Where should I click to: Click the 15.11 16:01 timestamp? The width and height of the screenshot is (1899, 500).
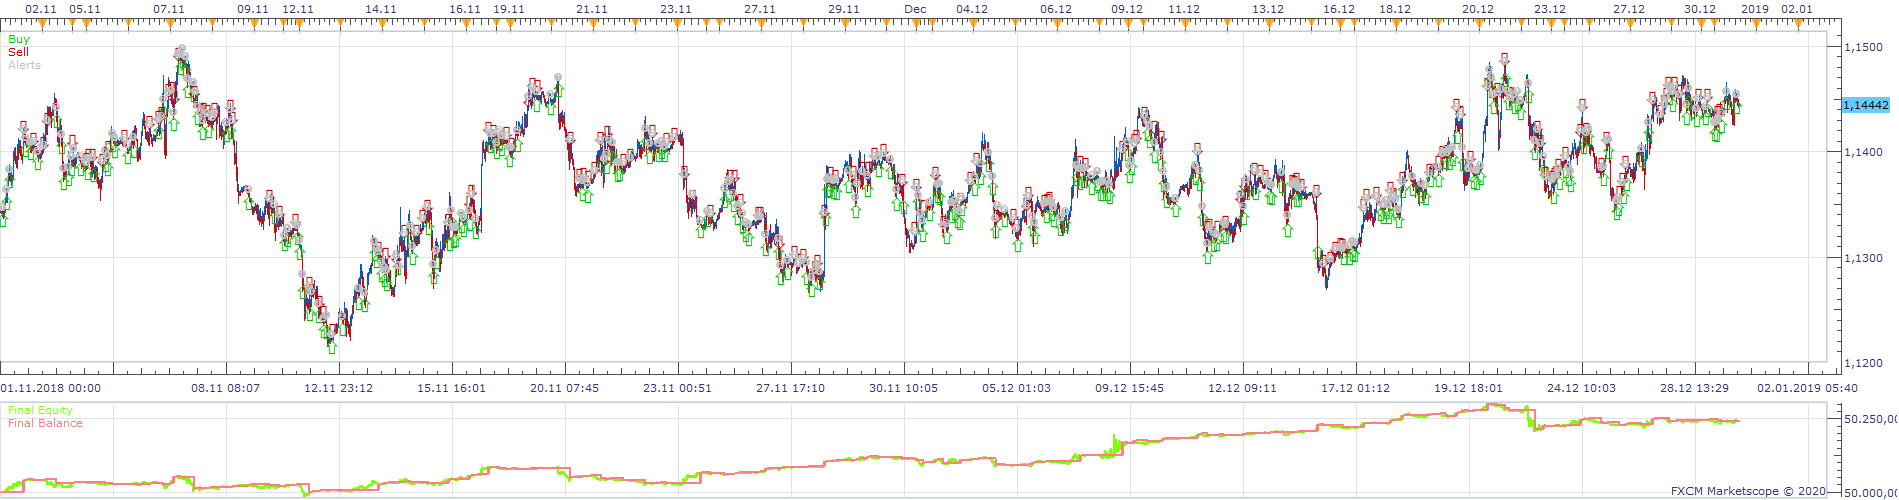point(452,388)
